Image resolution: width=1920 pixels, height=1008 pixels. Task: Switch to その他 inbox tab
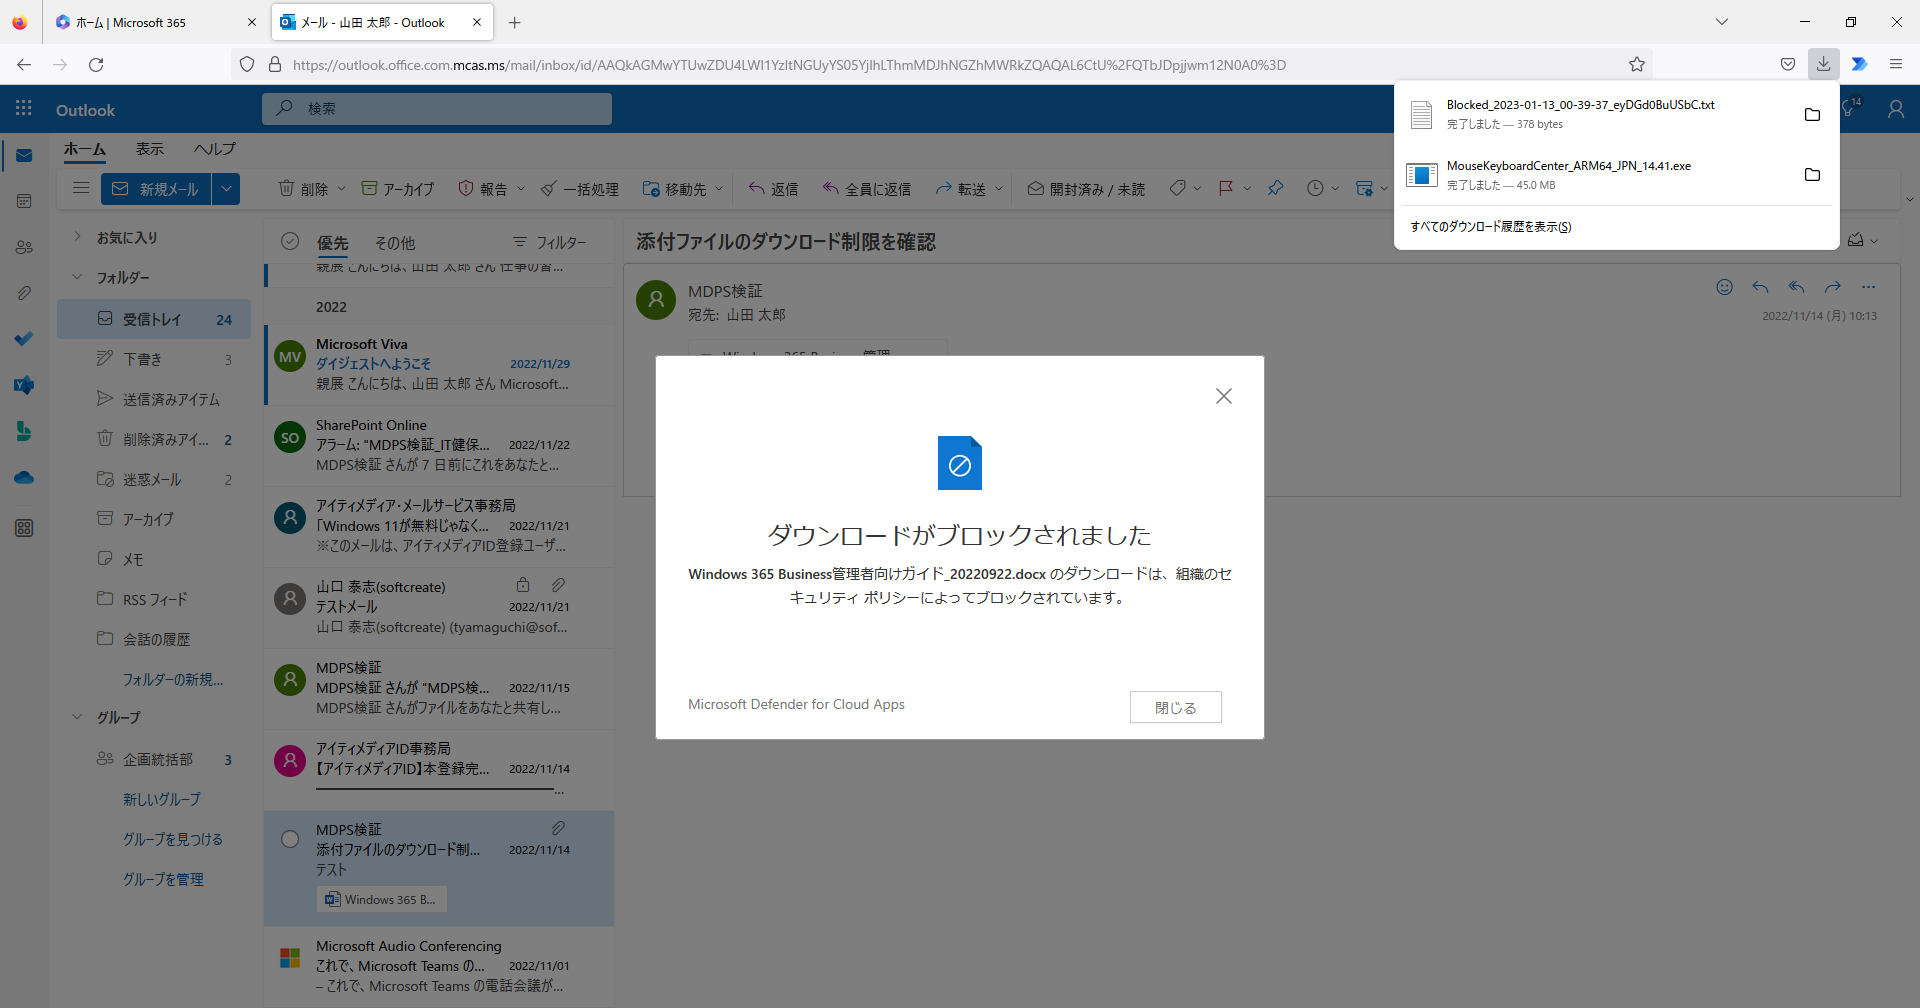pyautogui.click(x=395, y=243)
